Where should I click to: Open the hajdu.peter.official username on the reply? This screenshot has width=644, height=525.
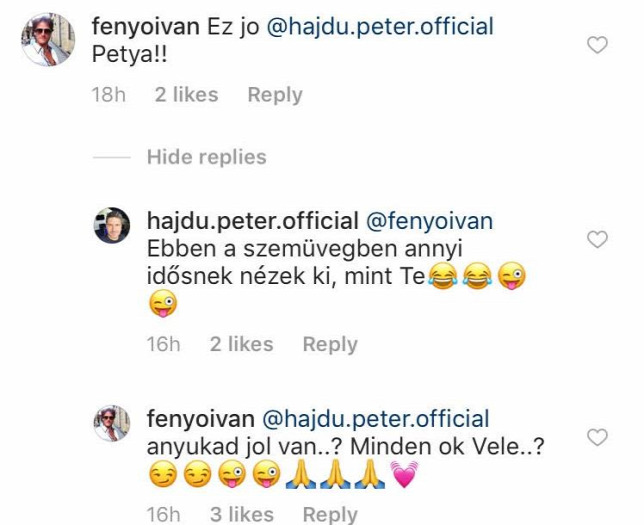[253, 221]
